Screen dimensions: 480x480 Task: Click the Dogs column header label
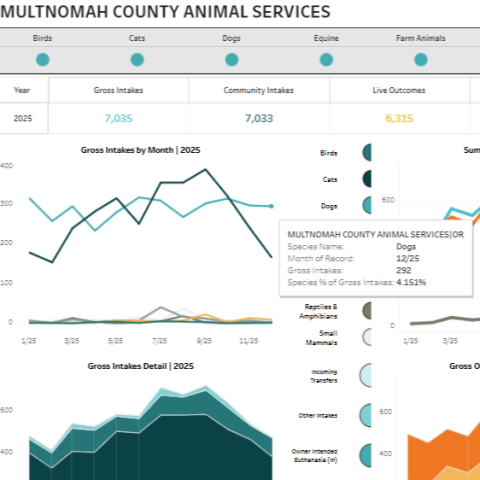[232, 38]
